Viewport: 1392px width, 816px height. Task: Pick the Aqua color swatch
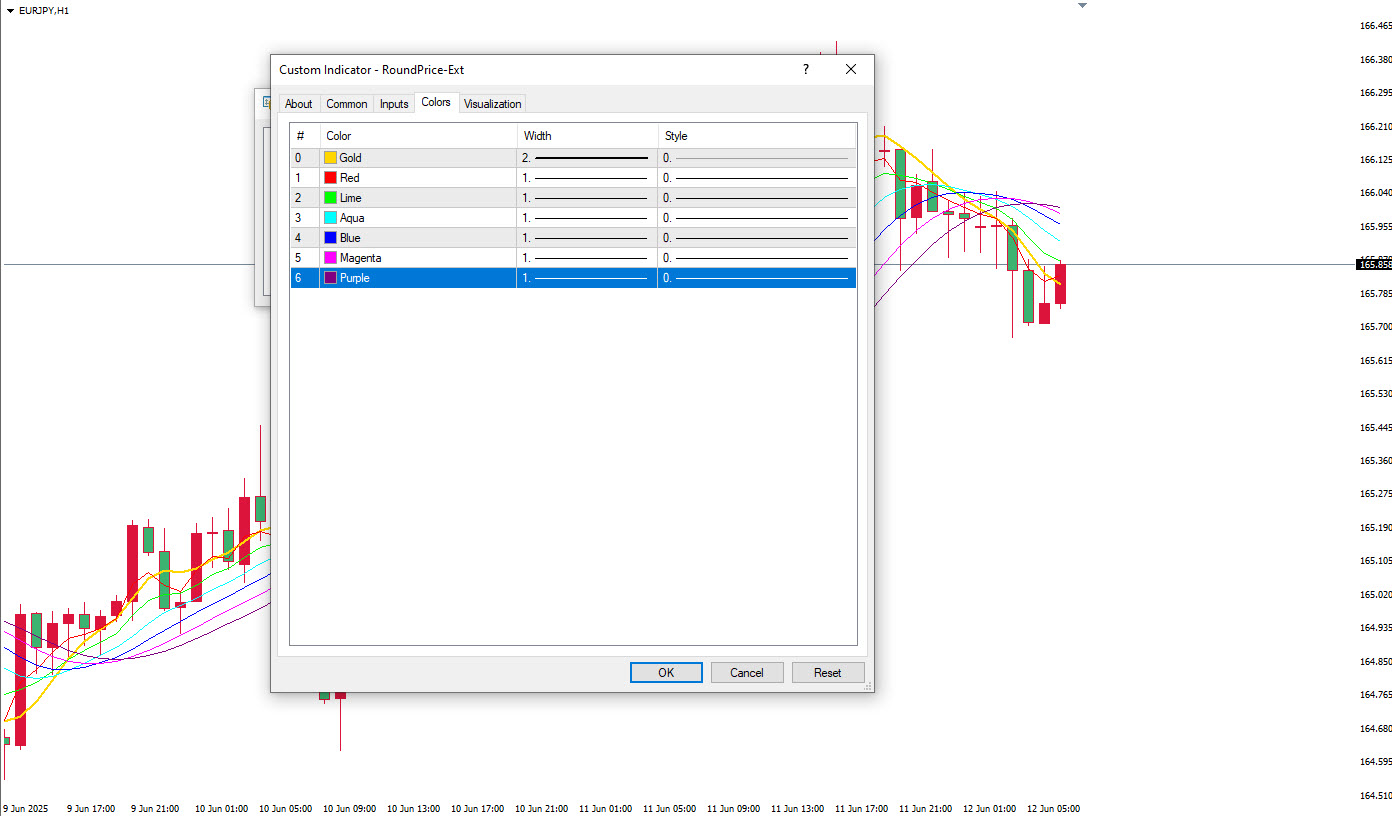(330, 218)
